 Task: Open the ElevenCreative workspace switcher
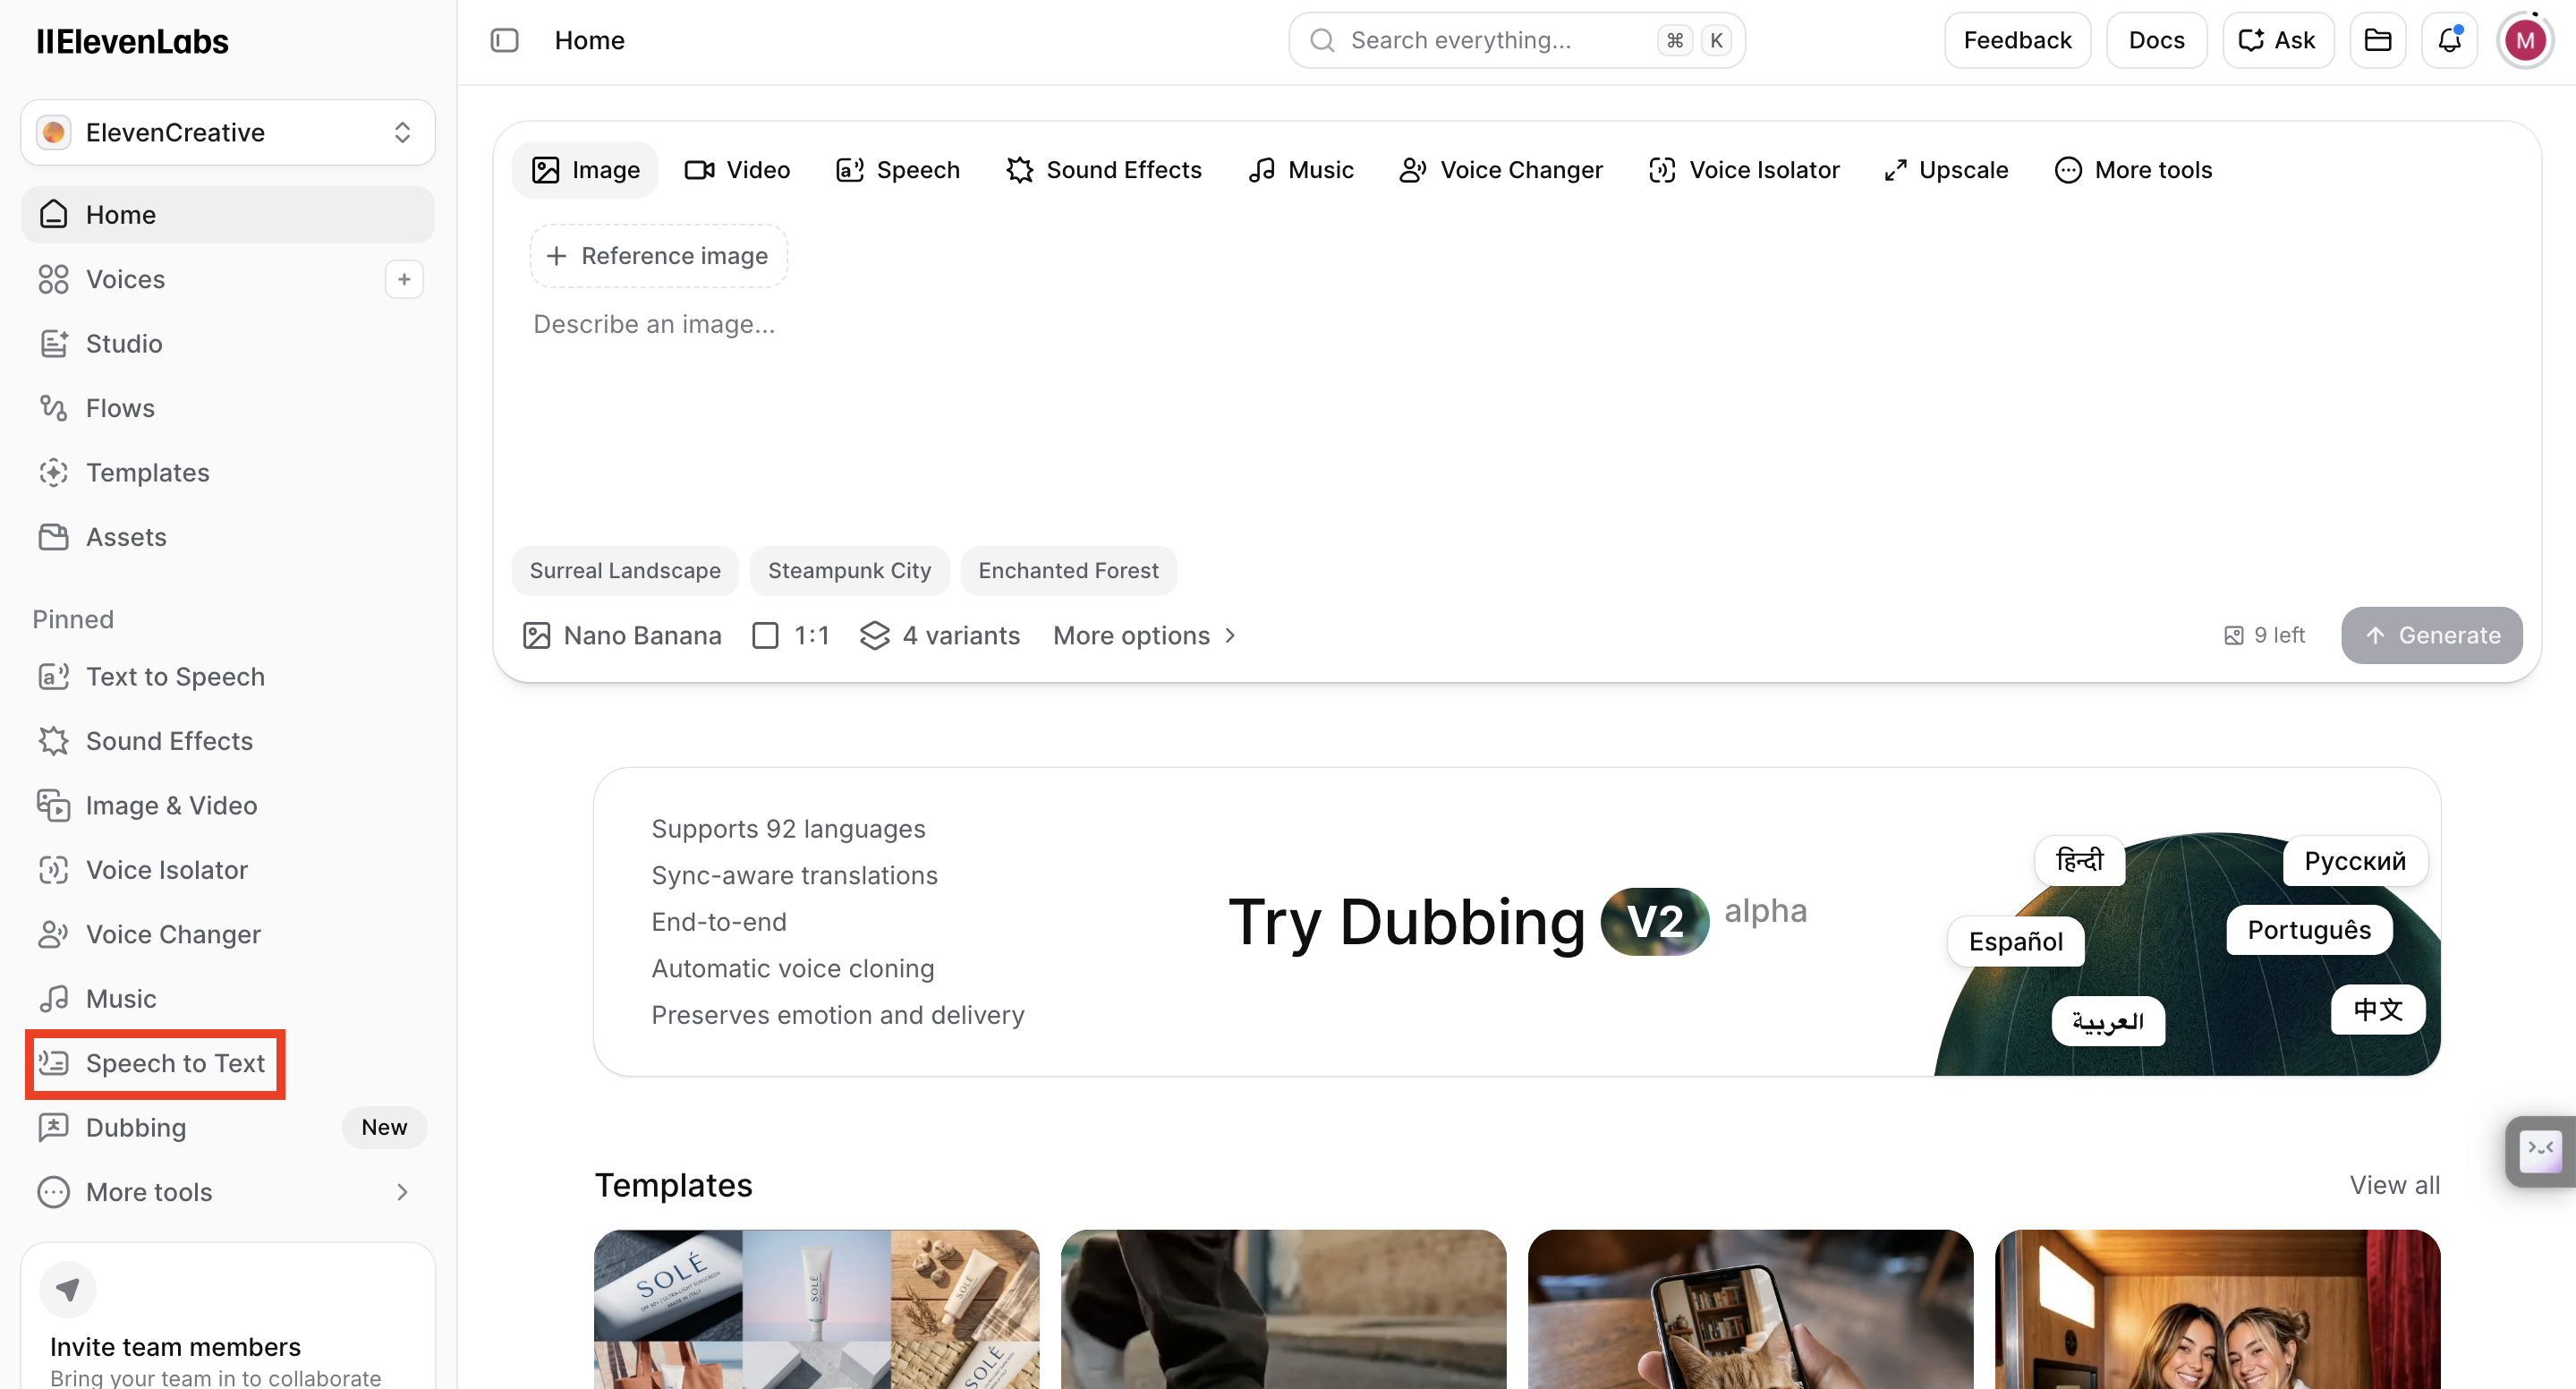(228, 132)
